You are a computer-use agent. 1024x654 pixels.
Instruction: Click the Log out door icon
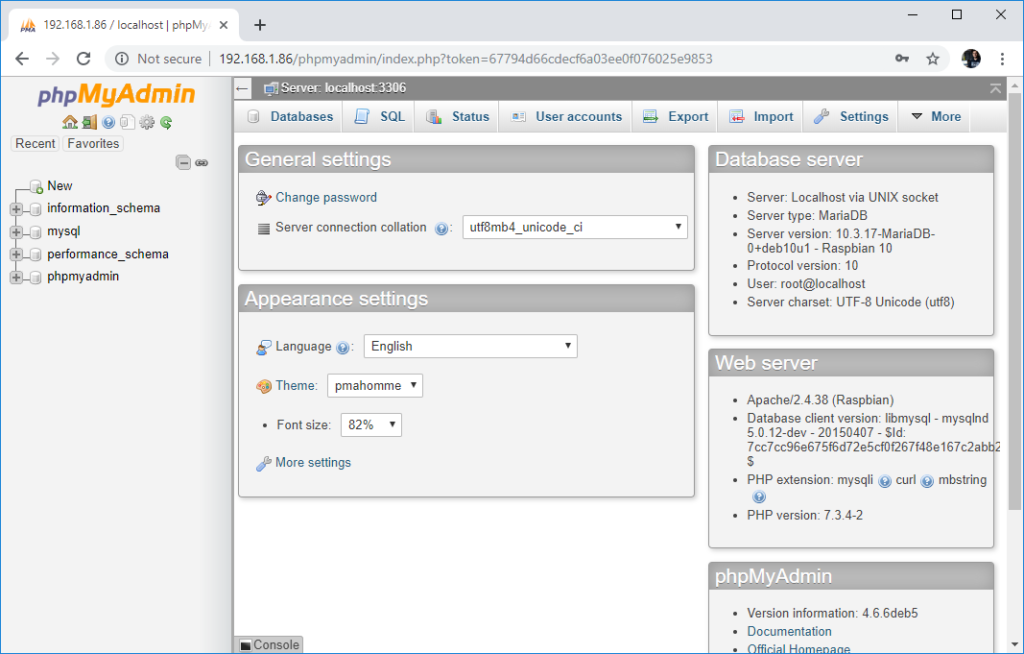click(x=89, y=121)
